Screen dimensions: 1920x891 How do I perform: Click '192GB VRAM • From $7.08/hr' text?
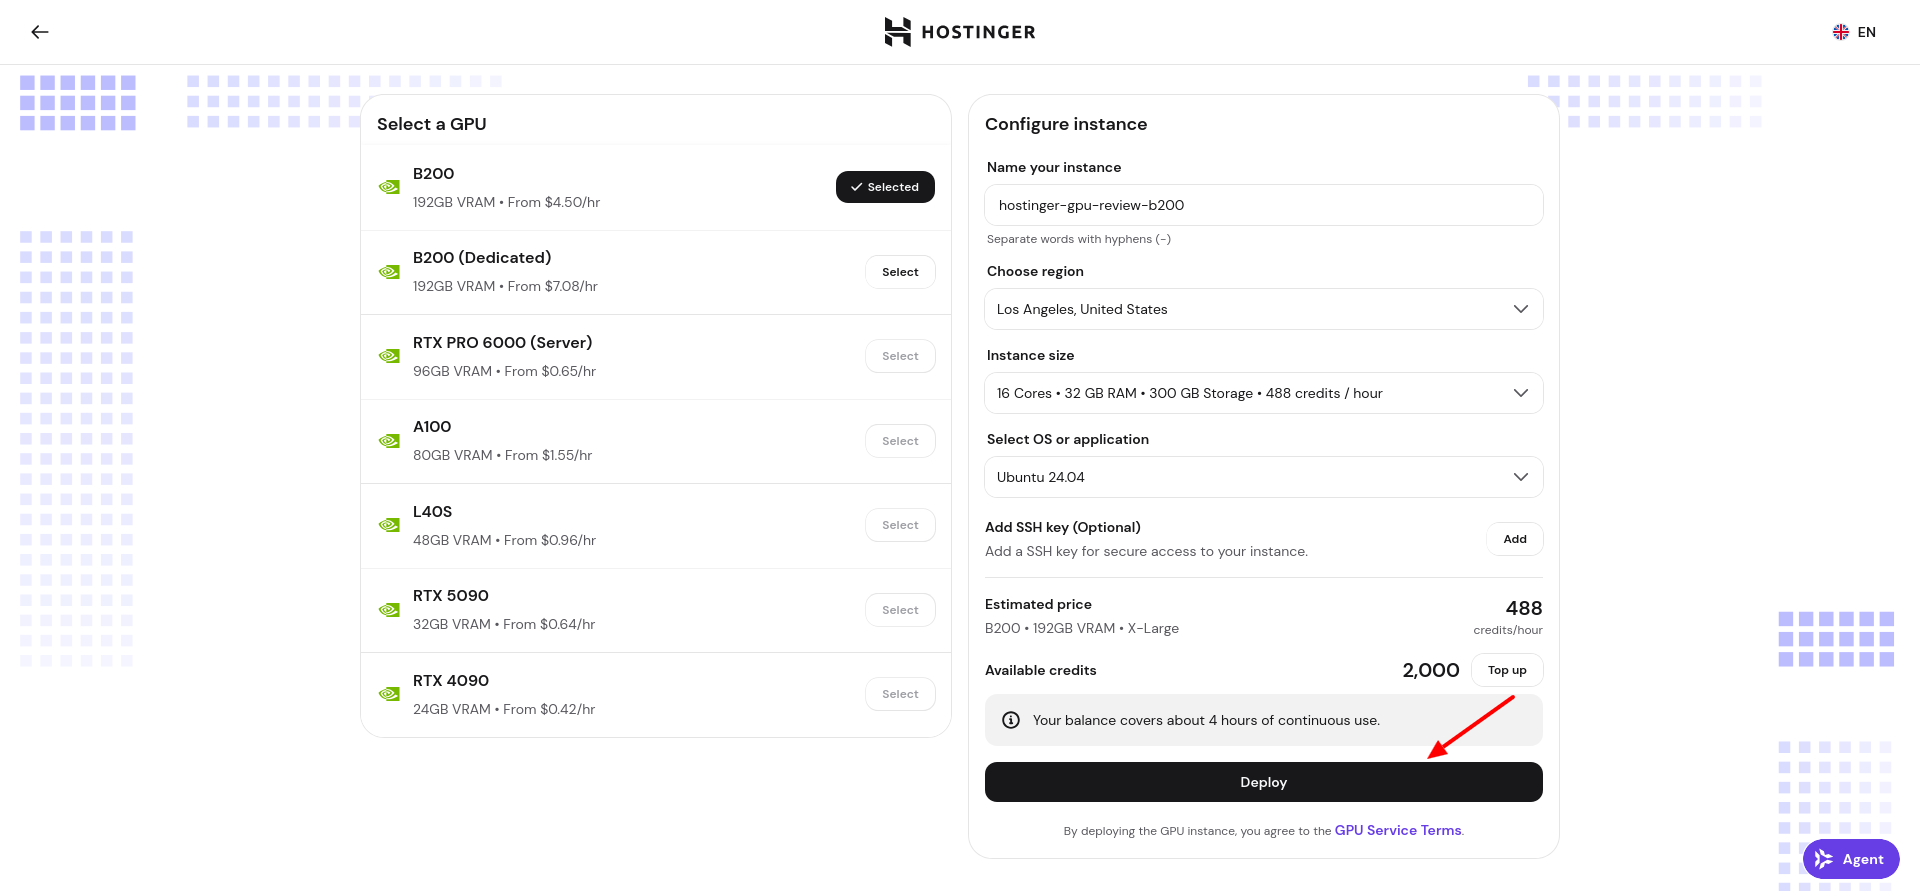[x=505, y=286]
